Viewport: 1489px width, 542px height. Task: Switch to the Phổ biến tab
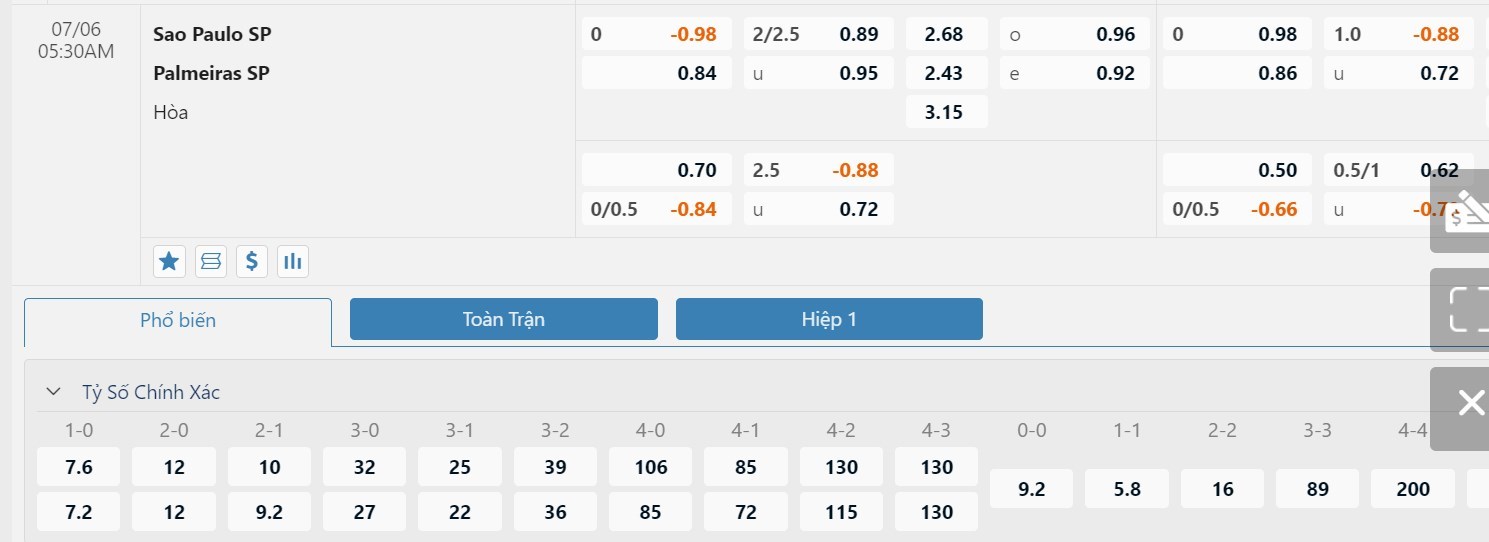coord(178,321)
